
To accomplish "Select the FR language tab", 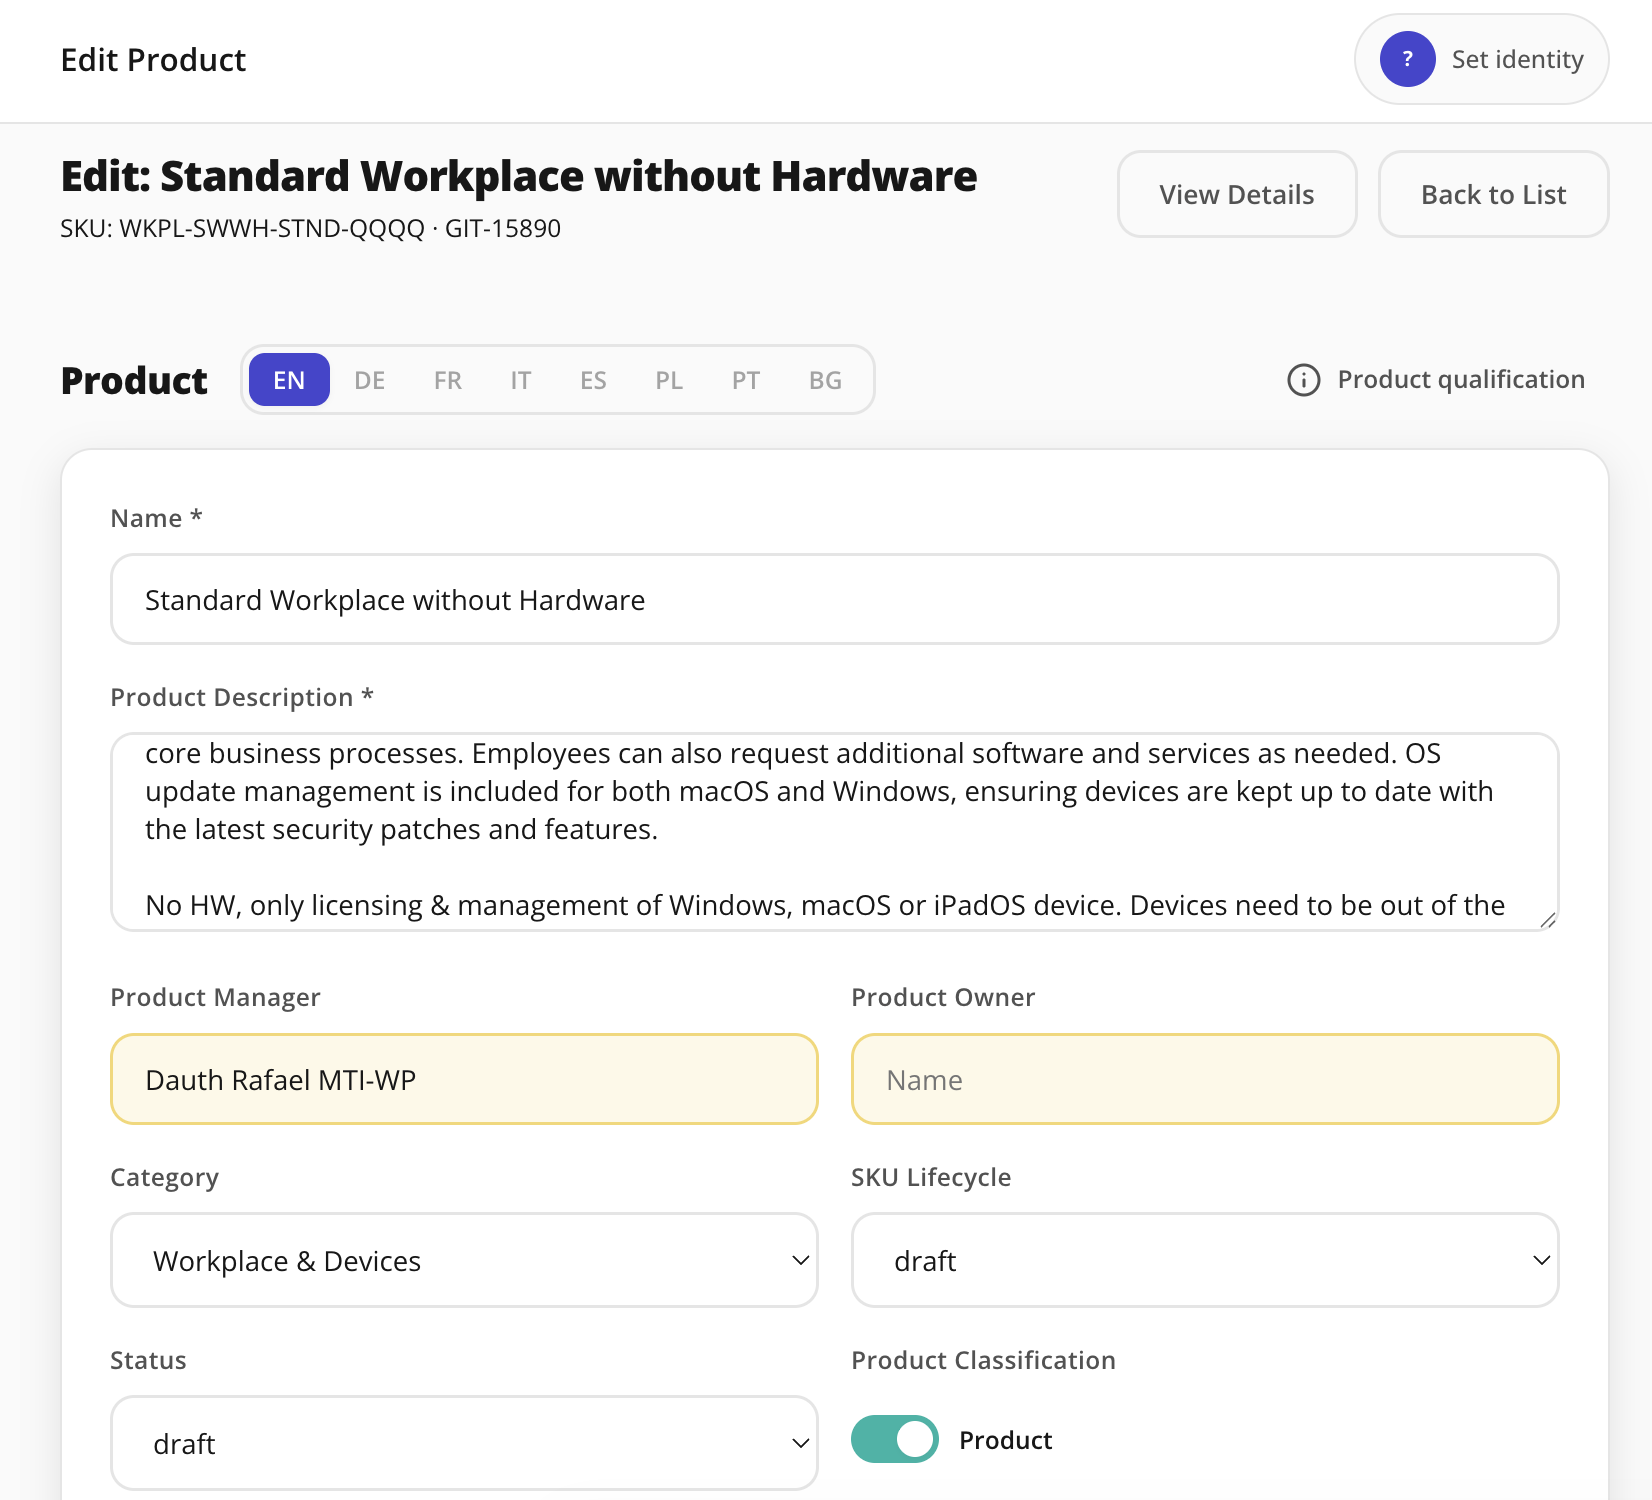I will coord(448,380).
